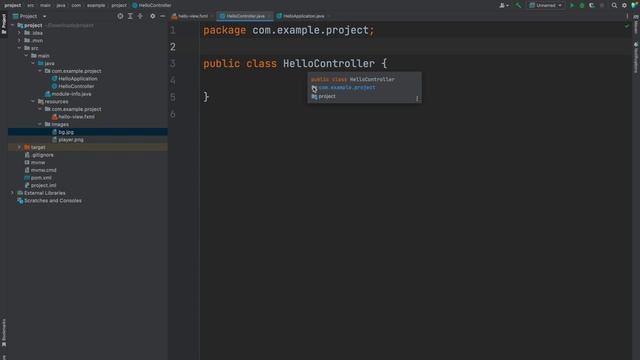The image size is (640, 360).
Task: Click the Stop button in toolbar
Action: [602, 5]
